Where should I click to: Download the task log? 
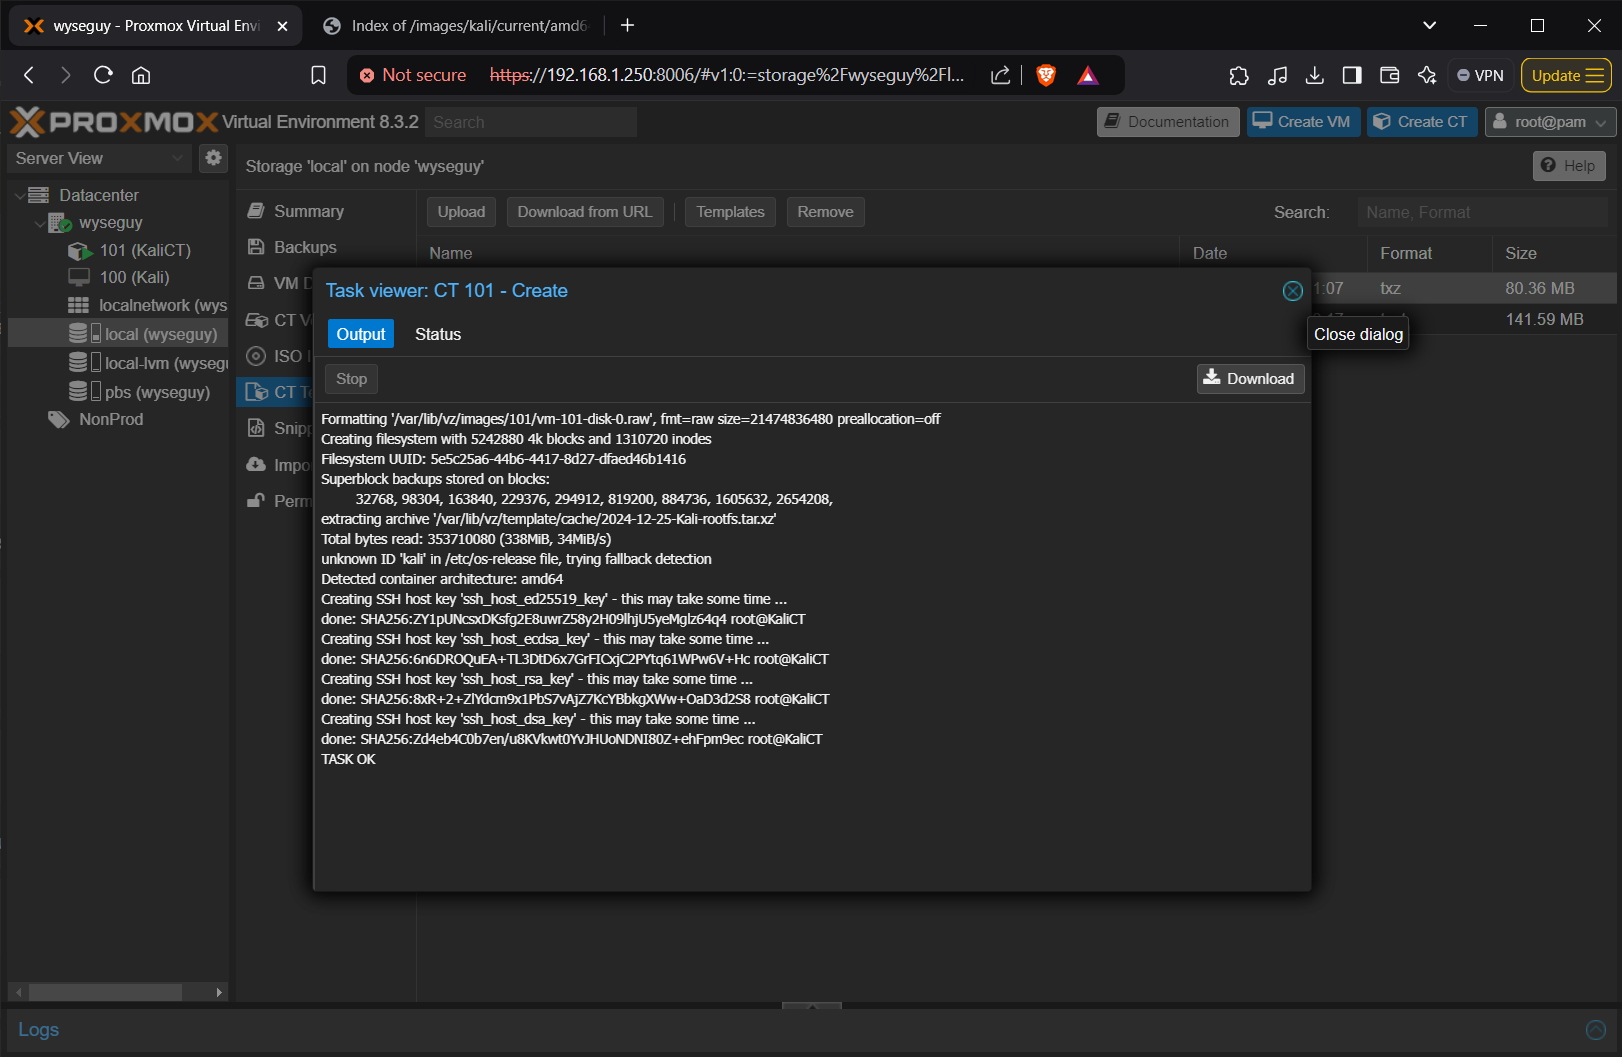tap(1250, 379)
